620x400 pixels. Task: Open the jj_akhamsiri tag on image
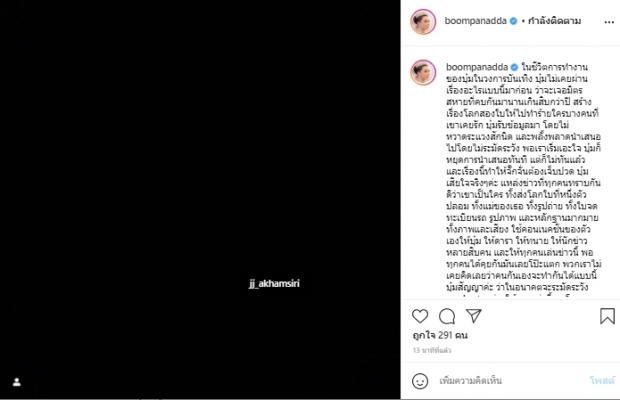click(274, 283)
